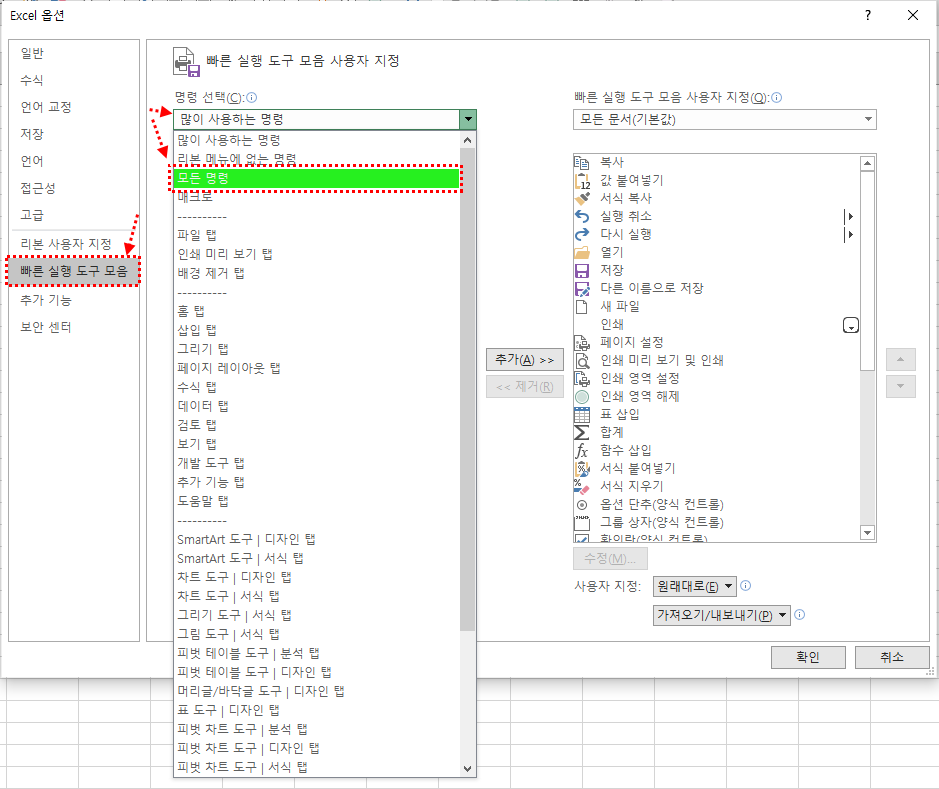Open the 명령 선택 dropdown arrow
Viewport: 939px width, 789px height.
468,120
